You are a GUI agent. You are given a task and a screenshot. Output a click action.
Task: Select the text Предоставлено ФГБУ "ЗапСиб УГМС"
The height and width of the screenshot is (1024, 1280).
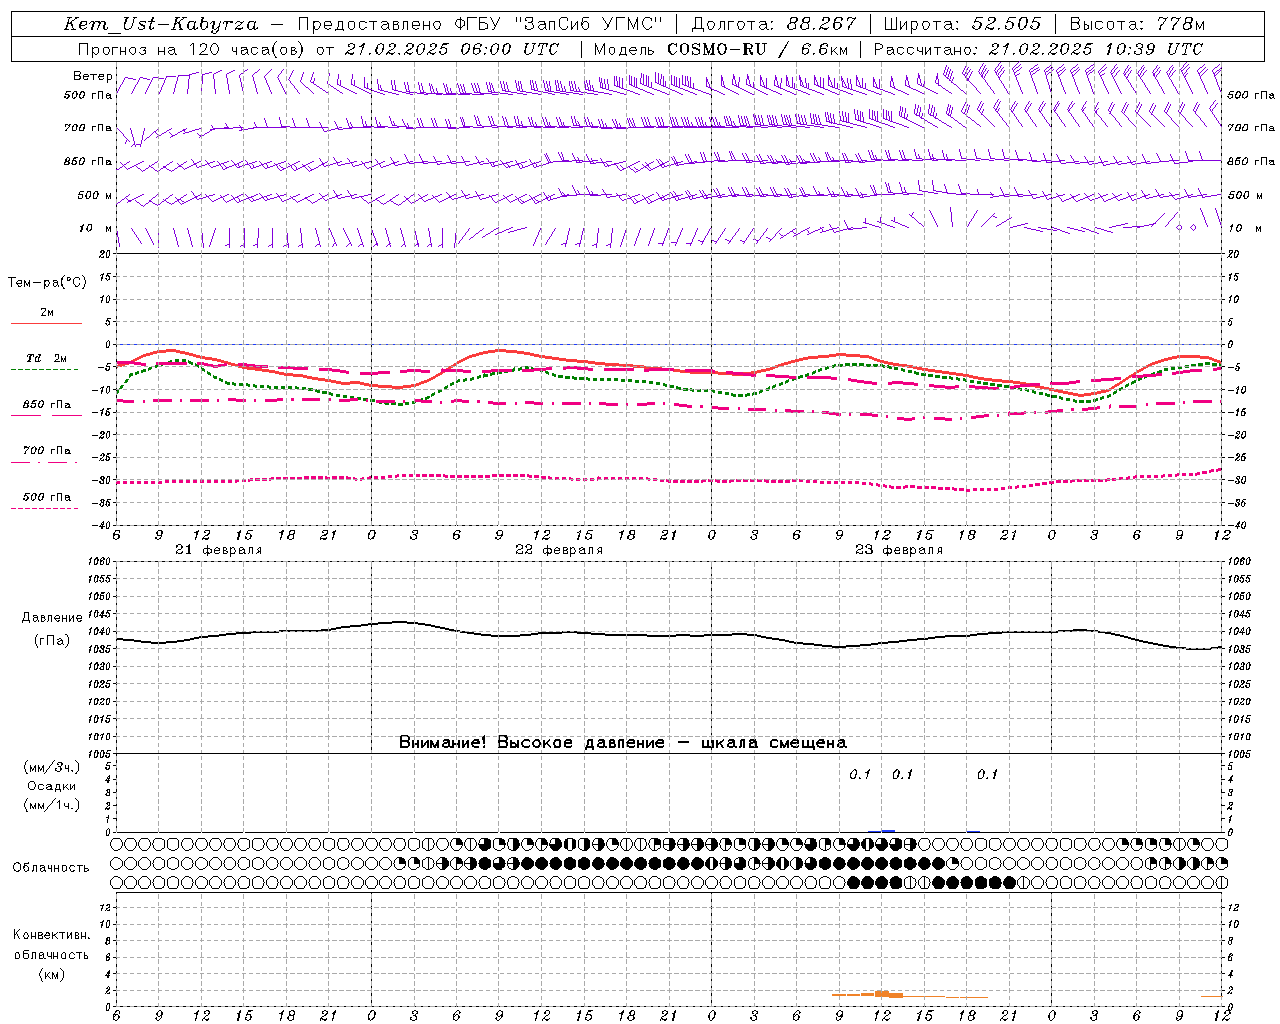[480, 24]
